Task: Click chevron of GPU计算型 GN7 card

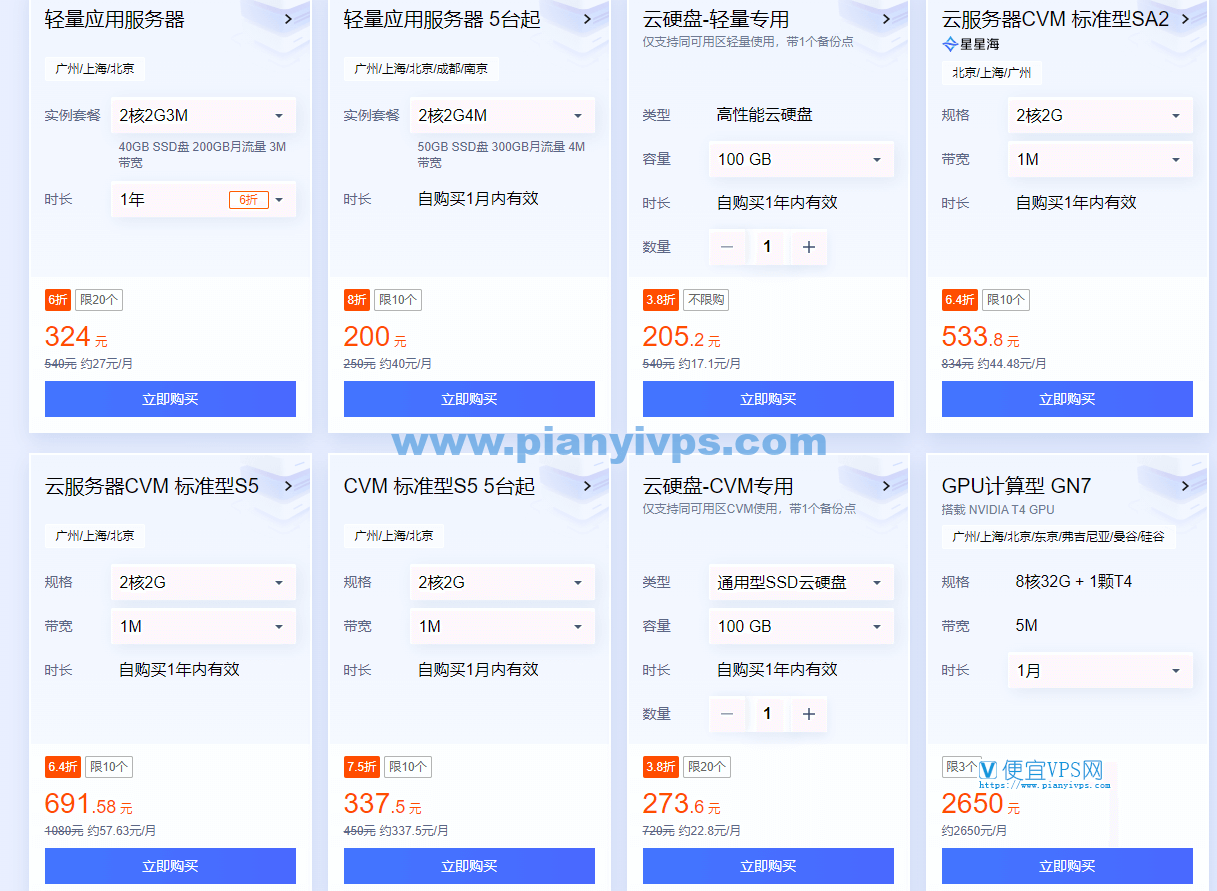Action: [x=1185, y=486]
